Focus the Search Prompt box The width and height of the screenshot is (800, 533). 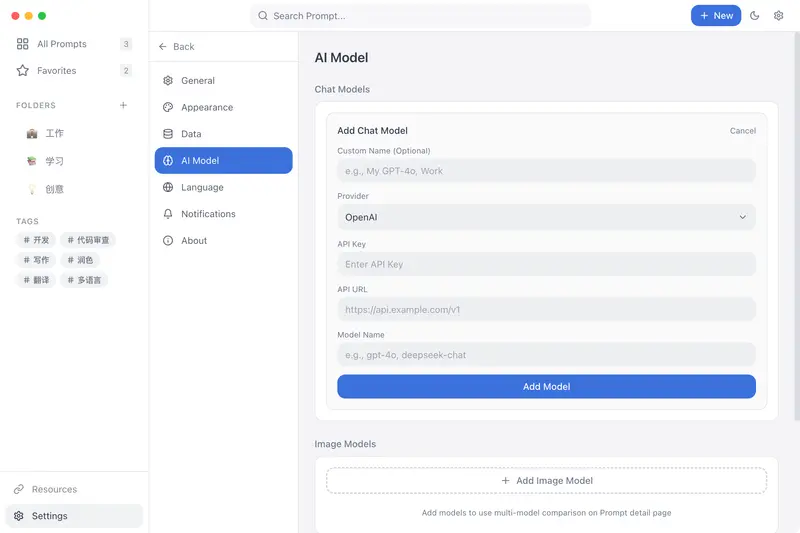point(420,16)
